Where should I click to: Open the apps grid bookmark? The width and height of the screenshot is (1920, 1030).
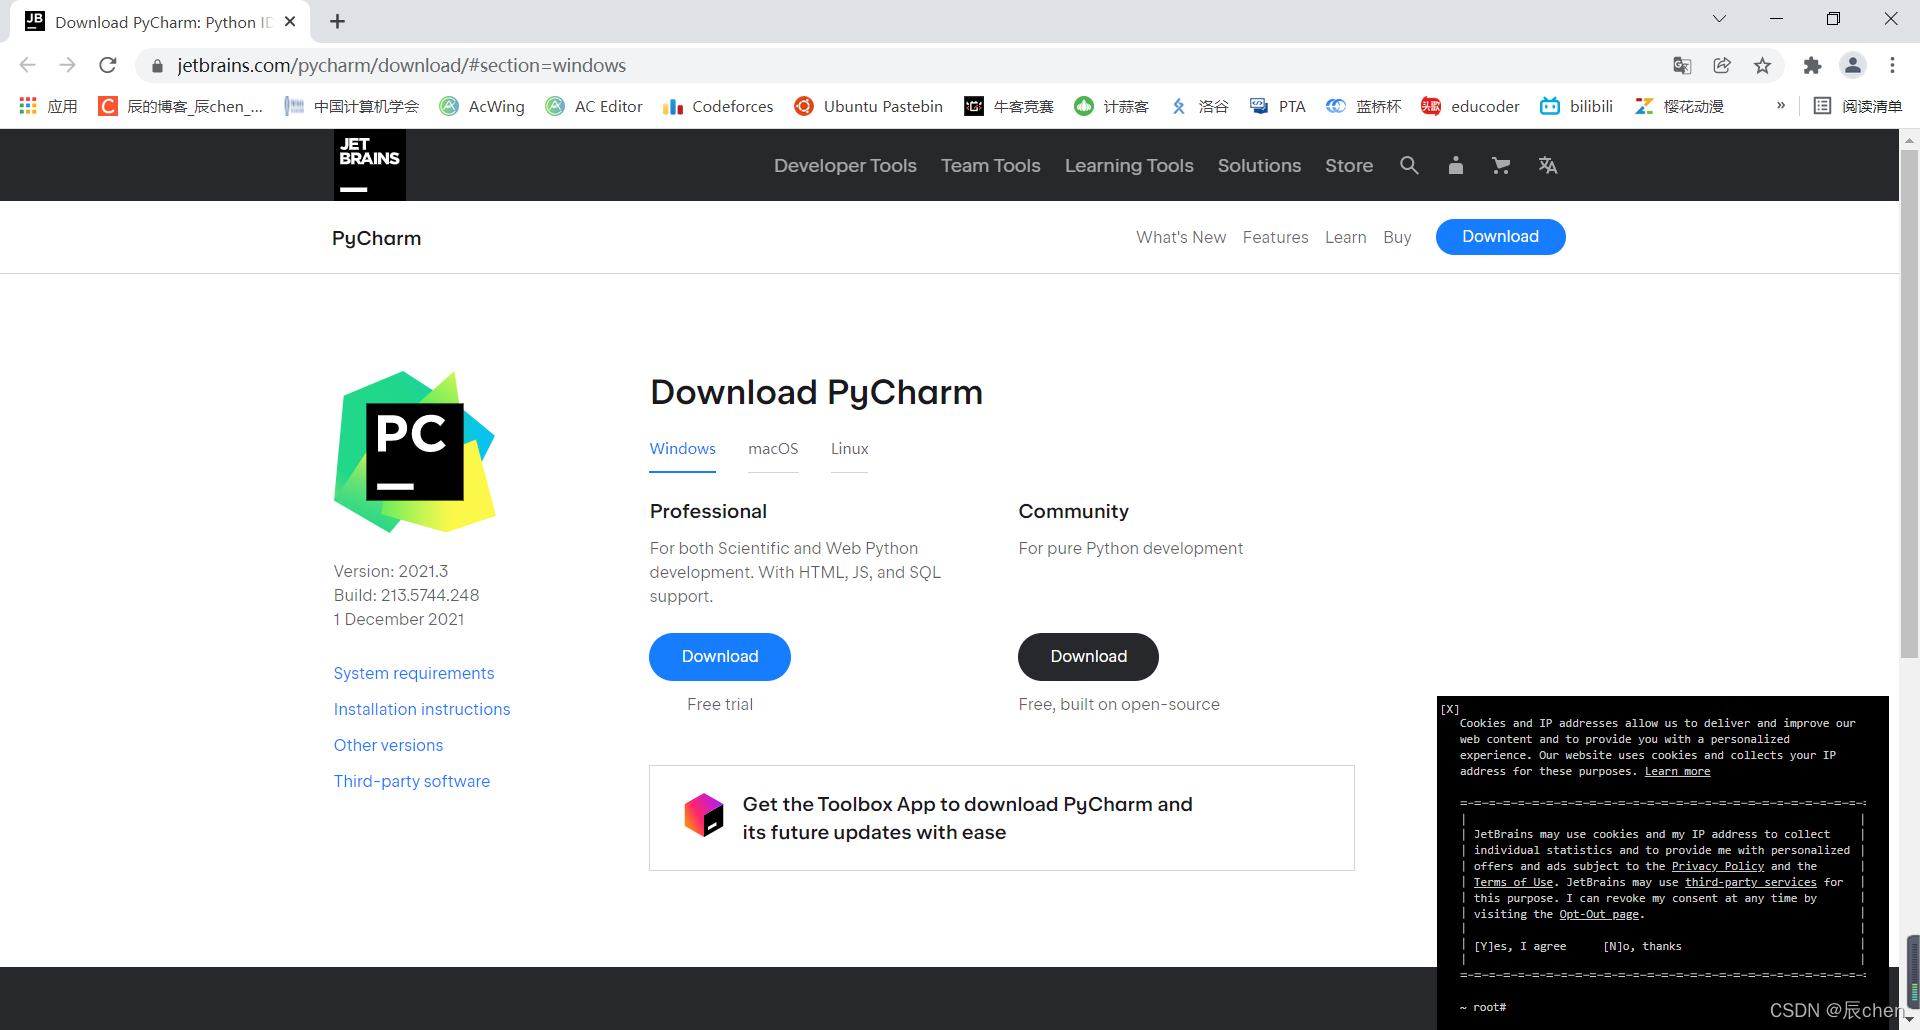tap(48, 106)
